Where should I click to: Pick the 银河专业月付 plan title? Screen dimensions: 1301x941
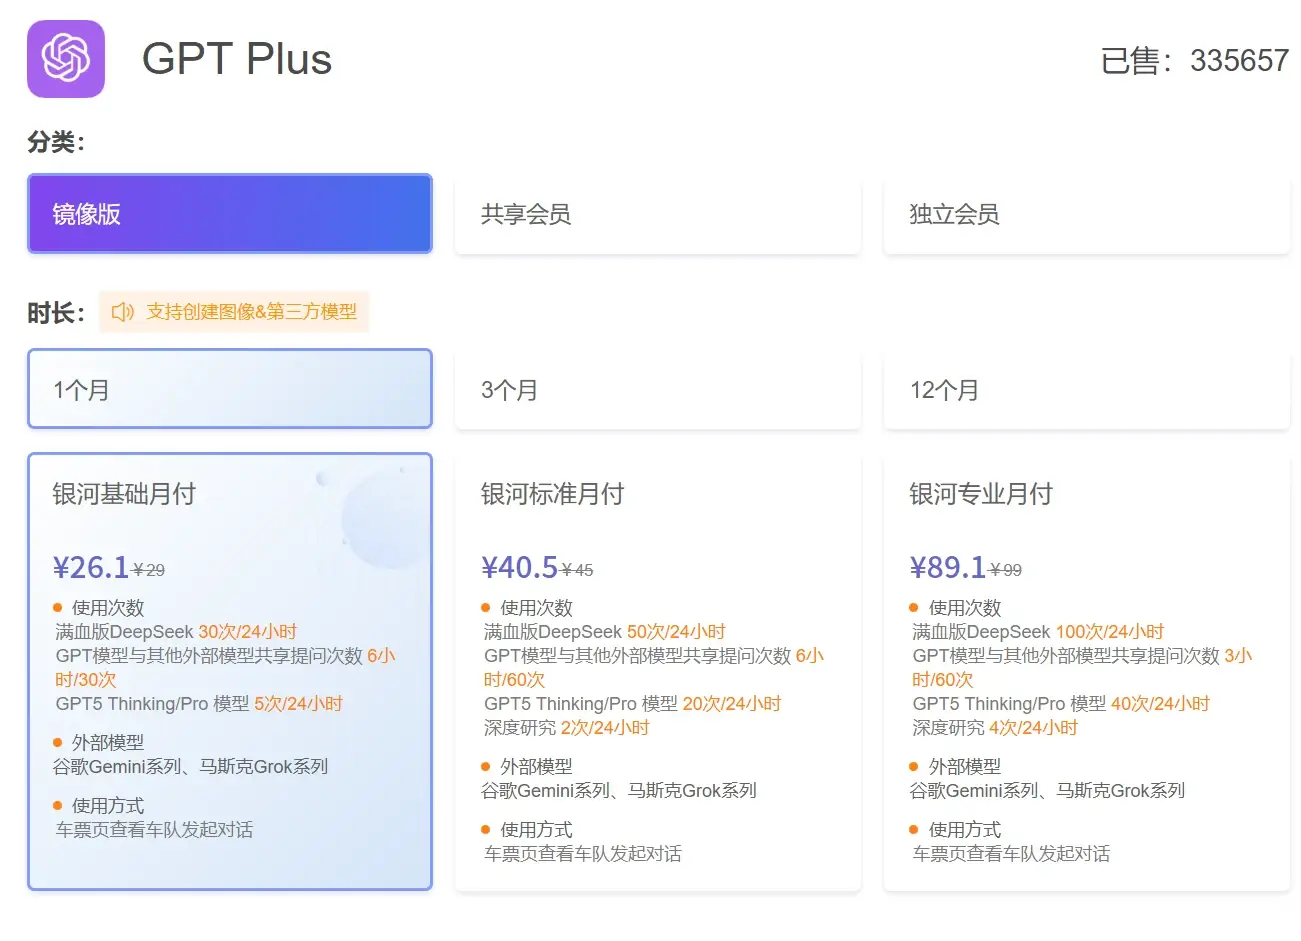(x=980, y=494)
